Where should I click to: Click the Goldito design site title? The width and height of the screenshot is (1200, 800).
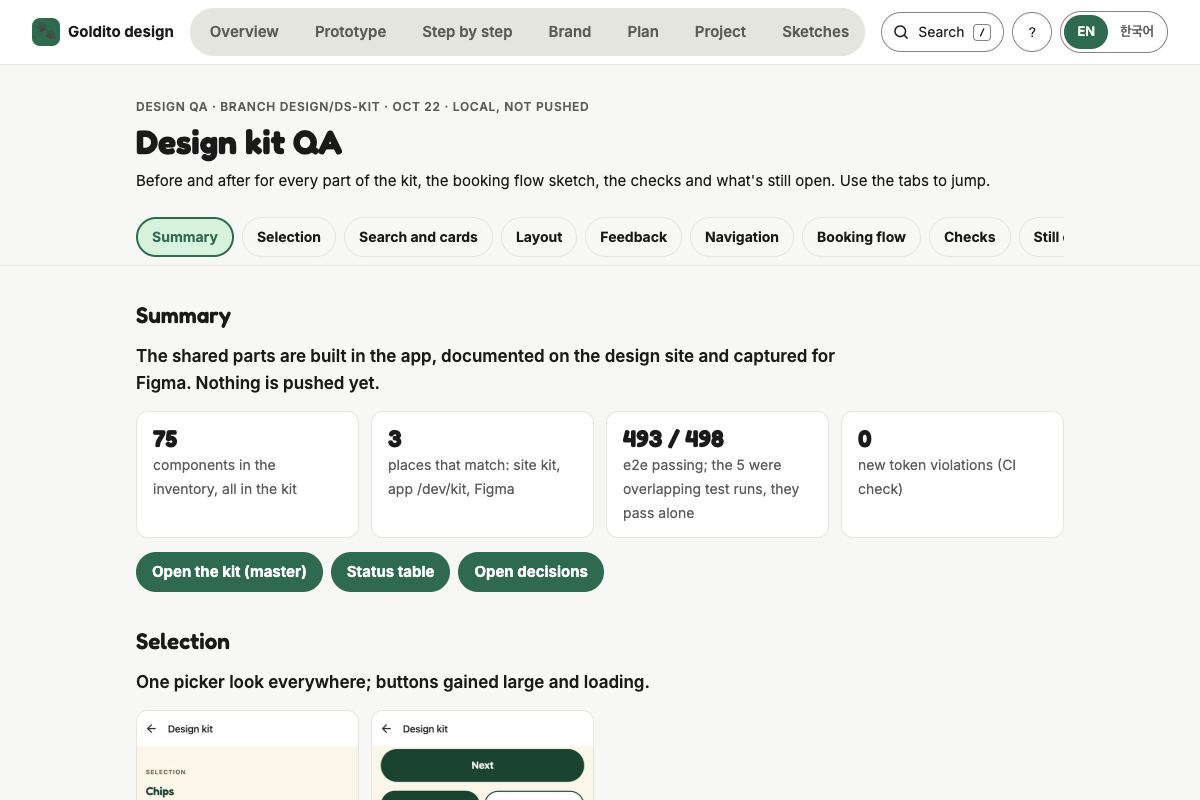(121, 32)
